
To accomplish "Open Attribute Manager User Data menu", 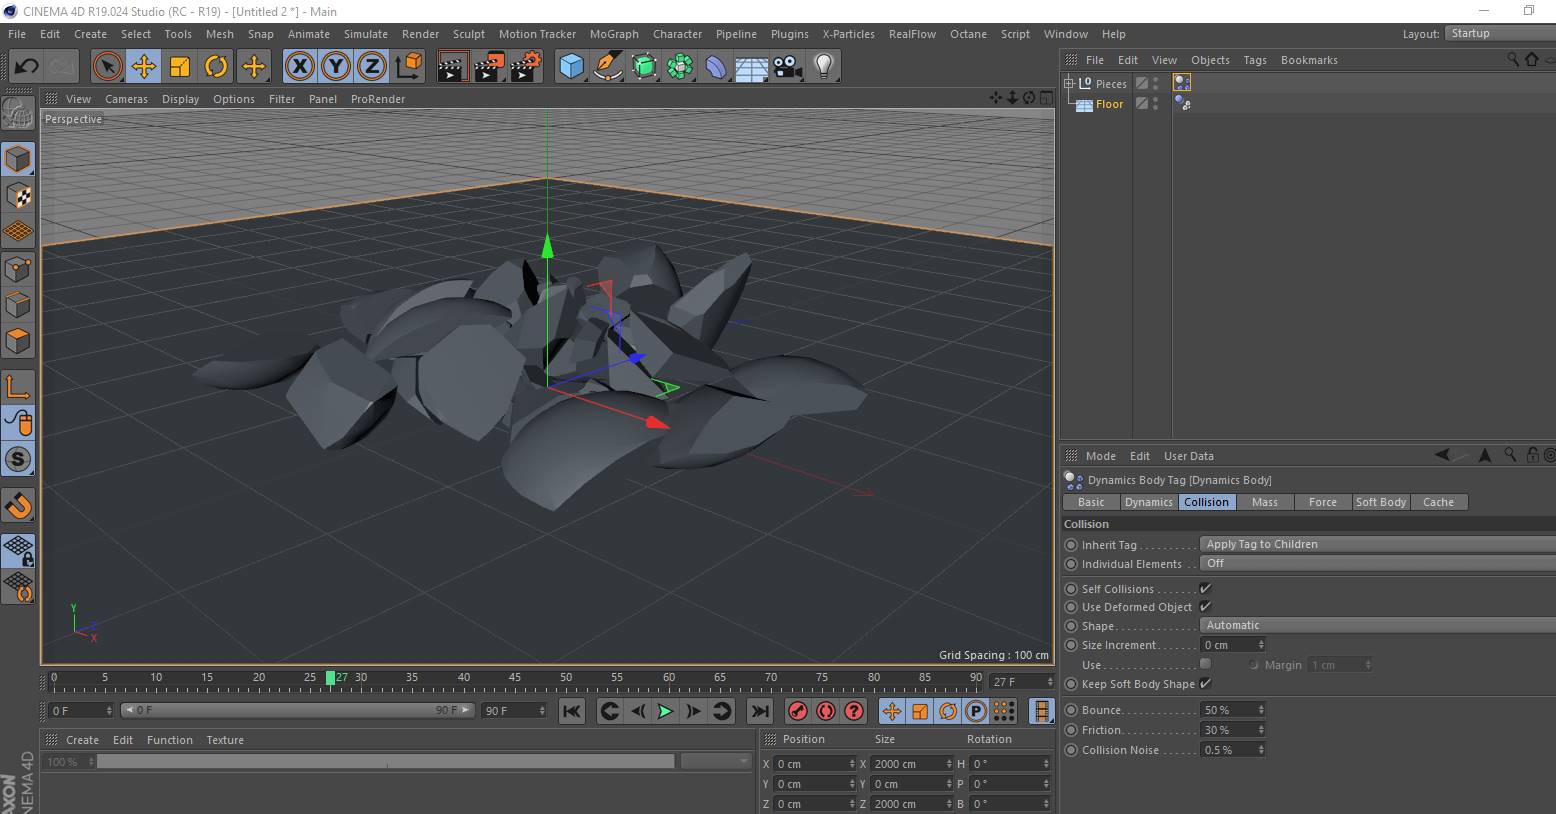I will pos(1188,456).
